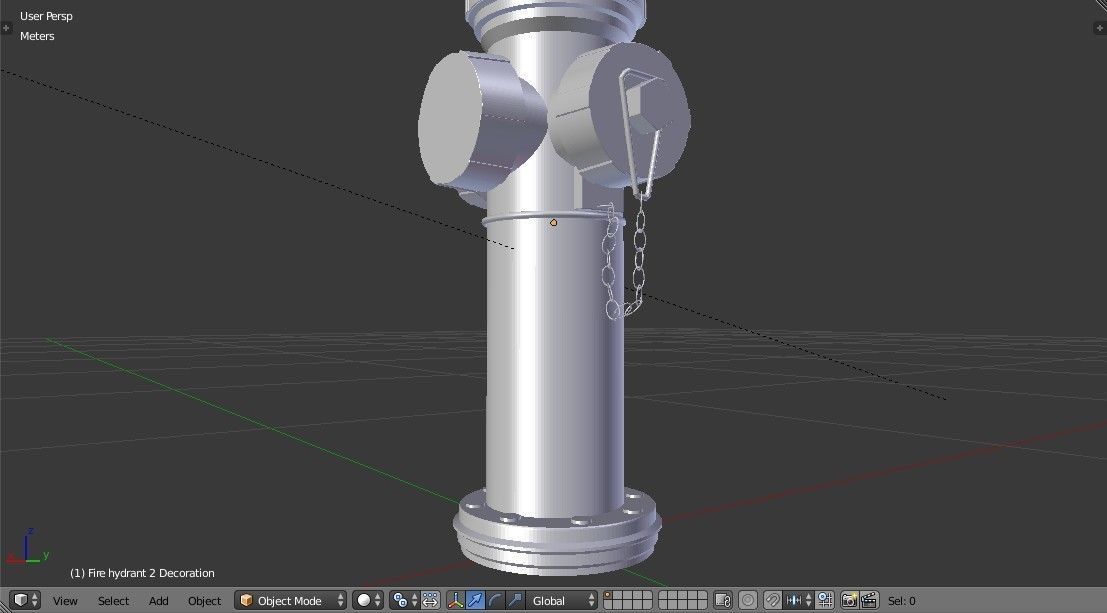
Task: Select the translate manipulator arrow icon
Action: tap(475, 600)
